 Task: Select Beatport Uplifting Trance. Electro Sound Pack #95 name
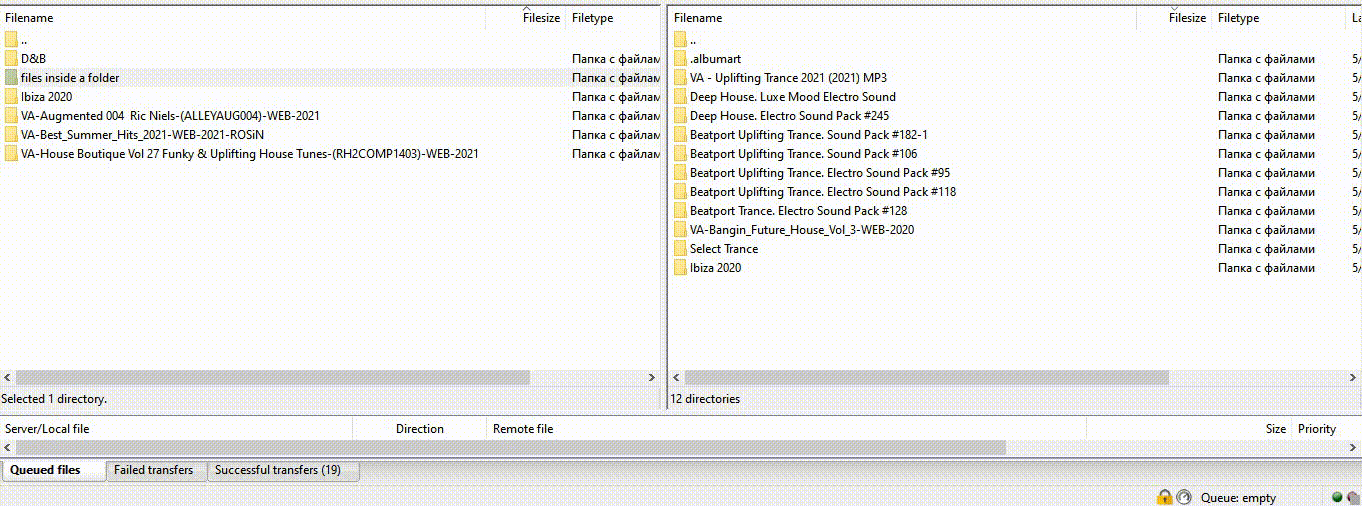click(820, 173)
